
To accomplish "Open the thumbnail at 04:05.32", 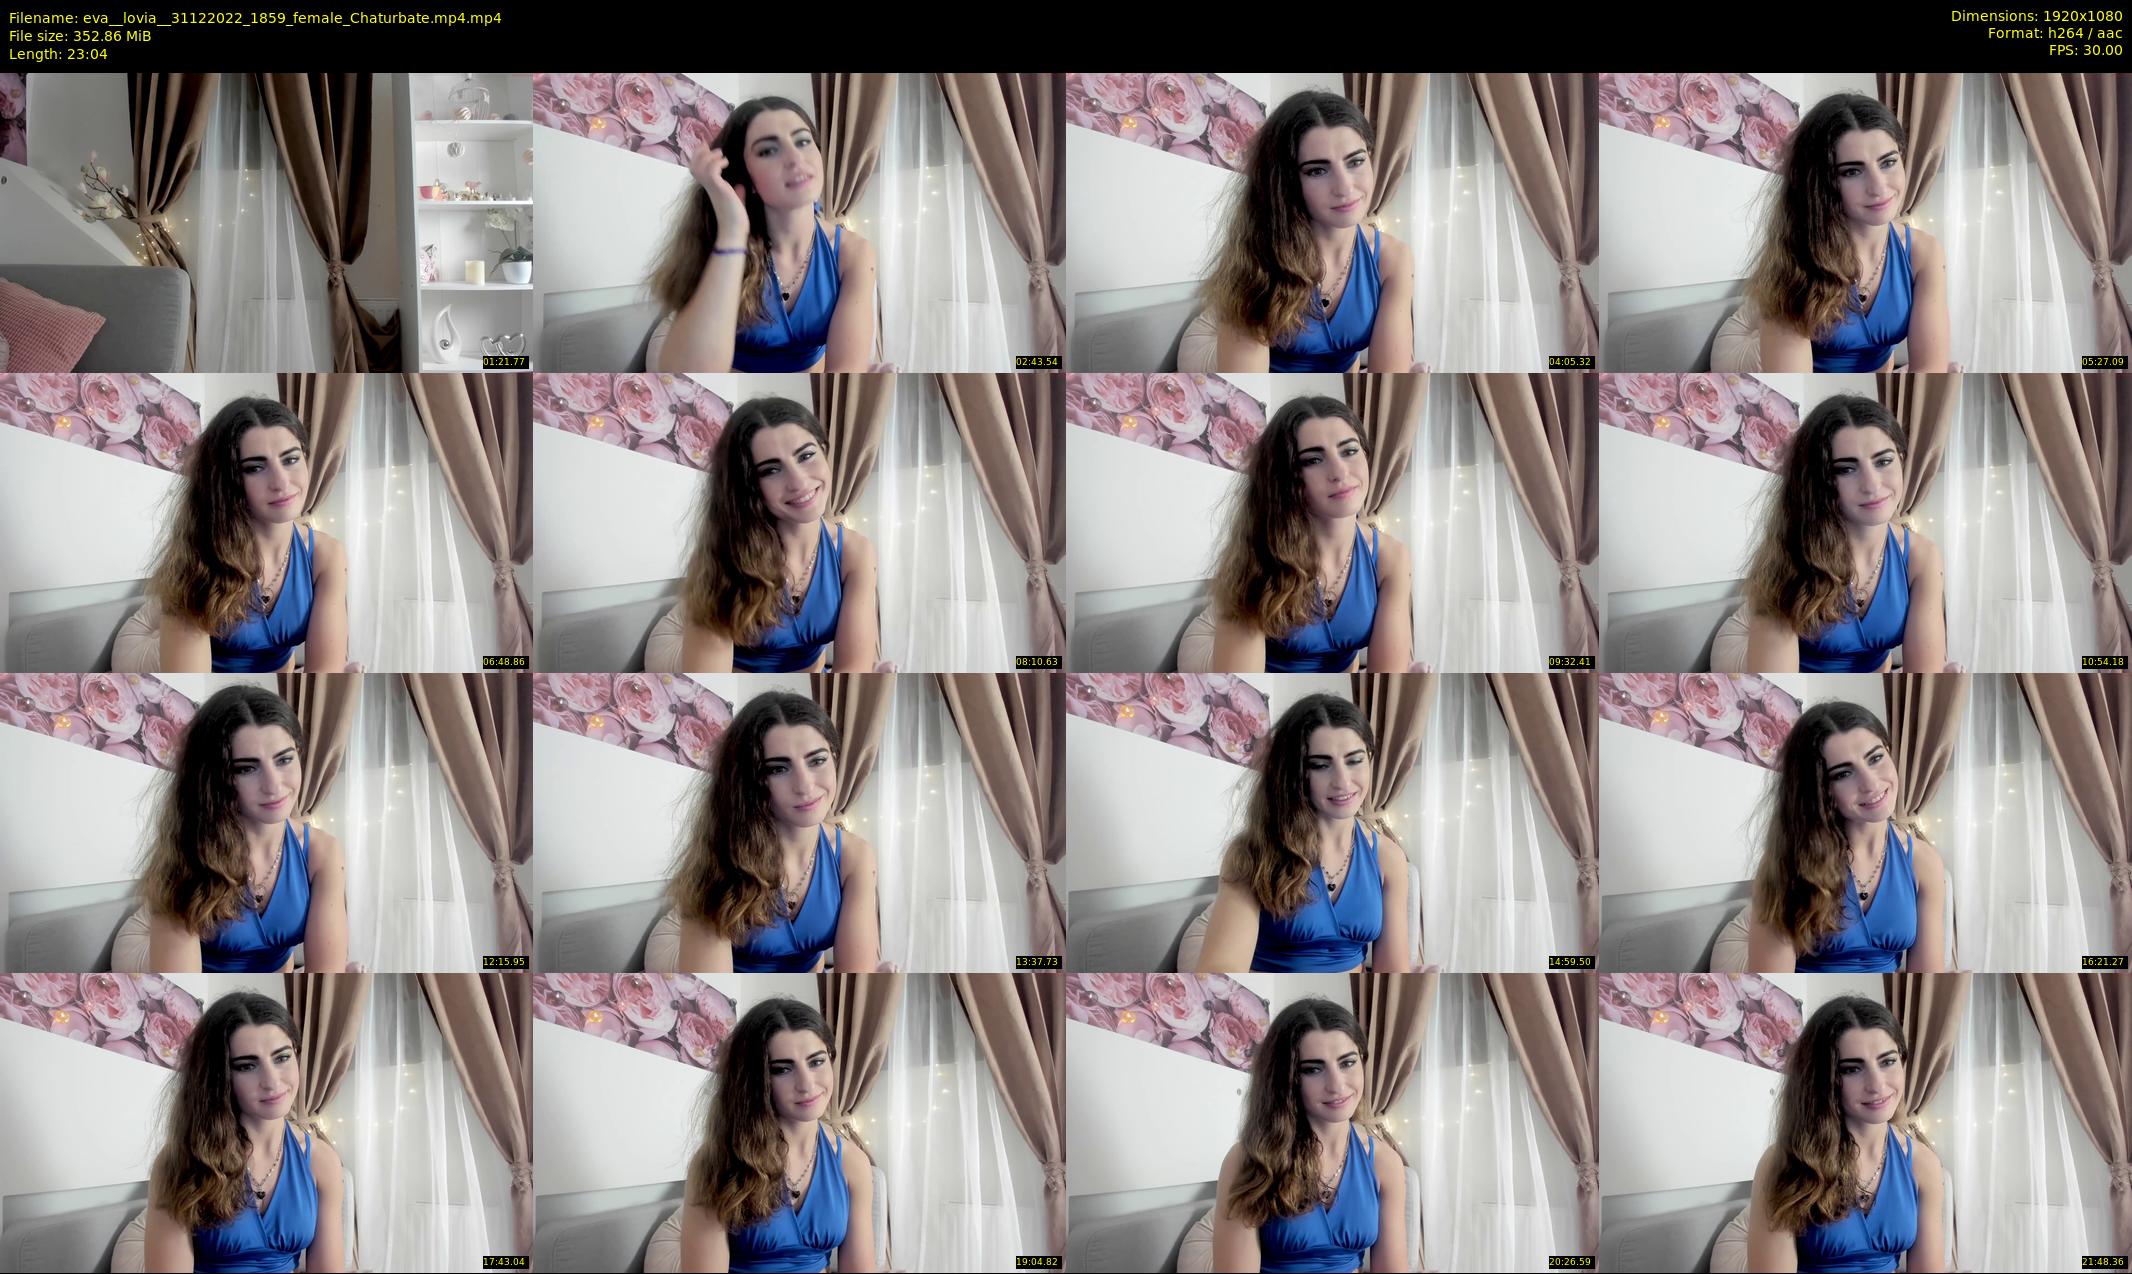I will coord(1332,222).
